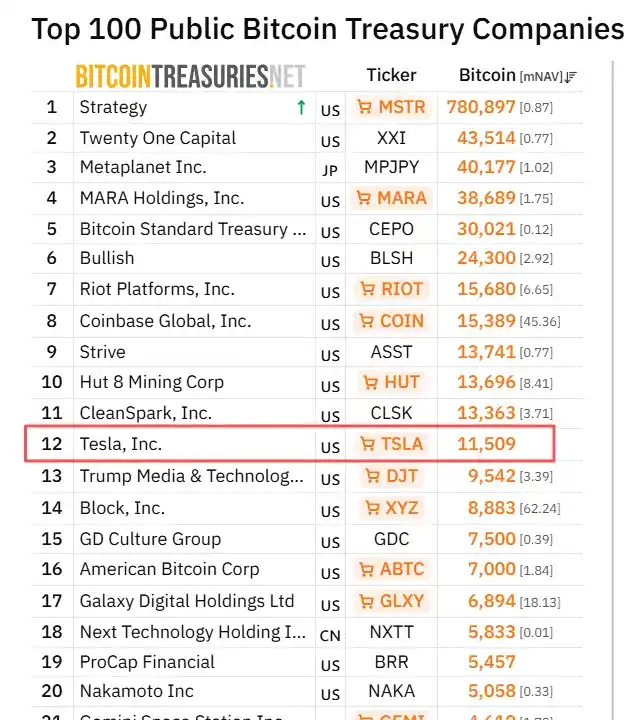This screenshot has height=720, width=630.
Task: Click the BitcoinTreasuries.net logo
Action: [190, 76]
